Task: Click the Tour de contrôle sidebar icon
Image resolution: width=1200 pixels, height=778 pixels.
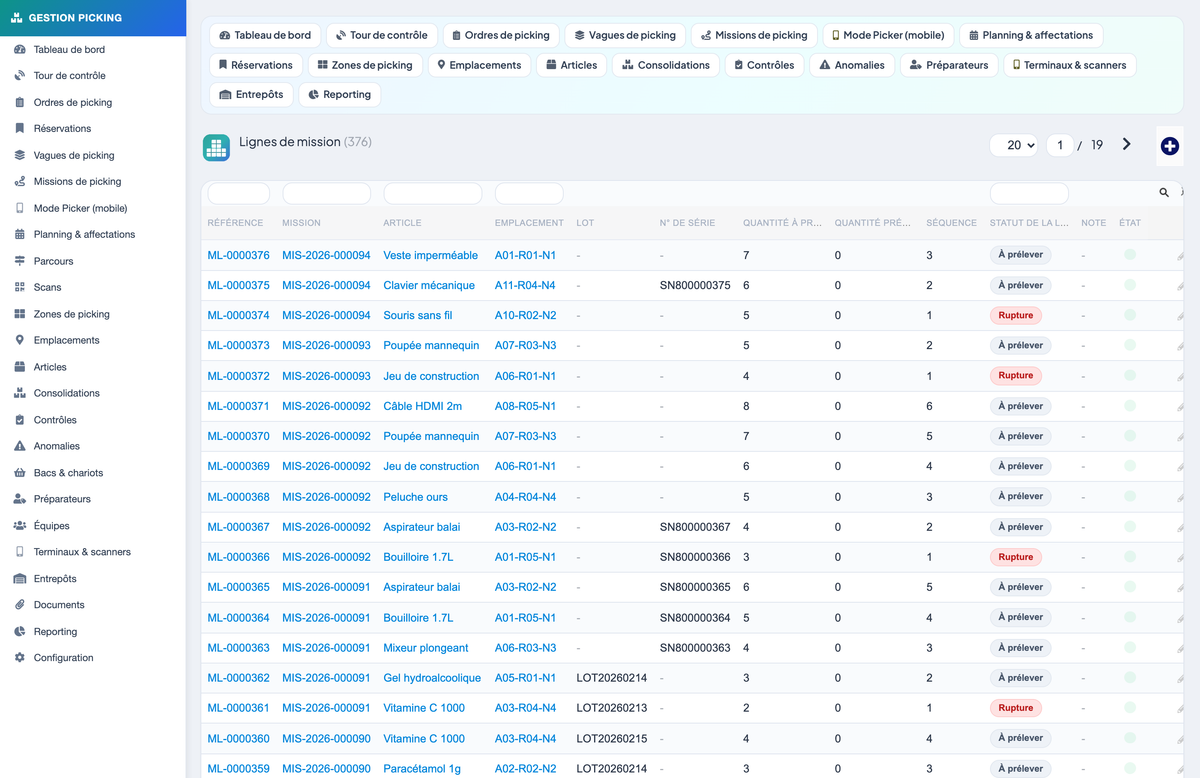Action: [20, 76]
